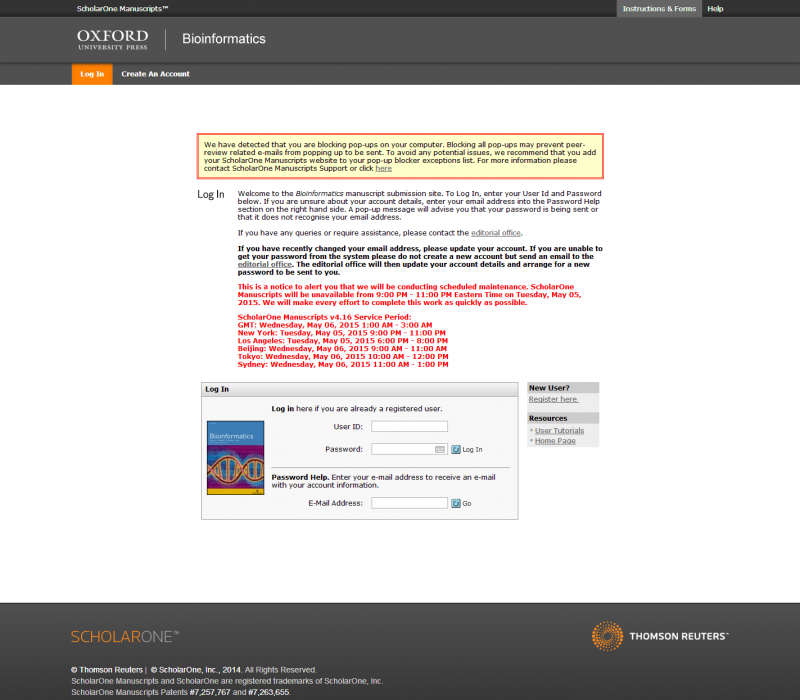Open the Log In tab
The height and width of the screenshot is (700, 800).
[x=92, y=74]
